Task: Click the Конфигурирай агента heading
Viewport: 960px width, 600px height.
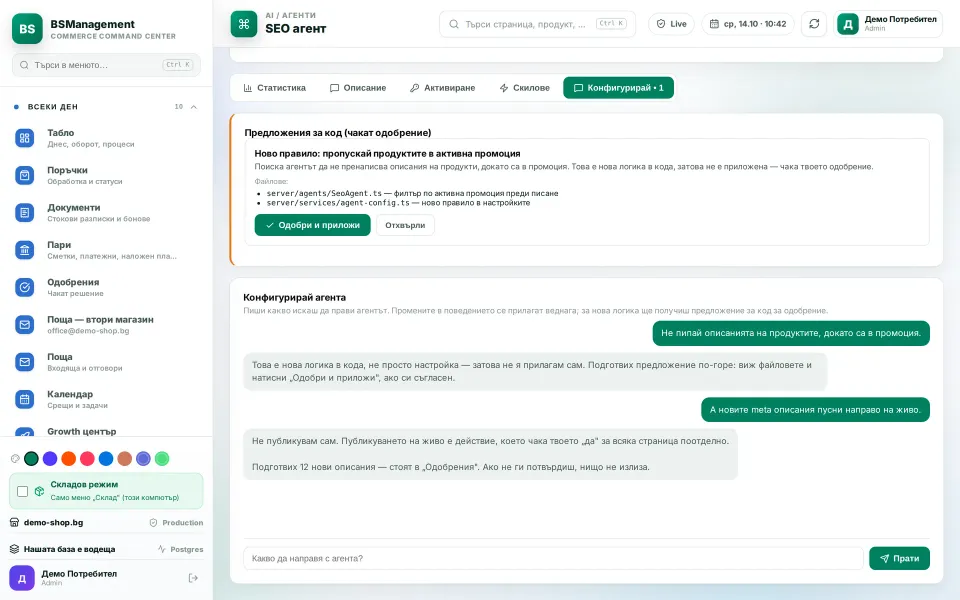Action: 294,298
